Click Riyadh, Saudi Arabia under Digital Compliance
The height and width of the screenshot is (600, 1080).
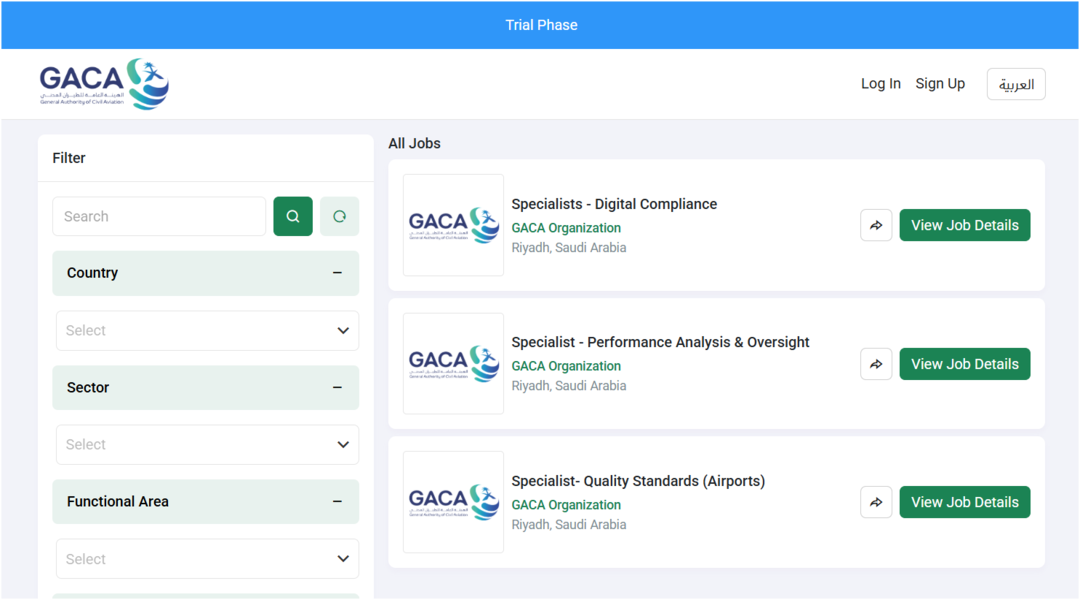(x=569, y=248)
